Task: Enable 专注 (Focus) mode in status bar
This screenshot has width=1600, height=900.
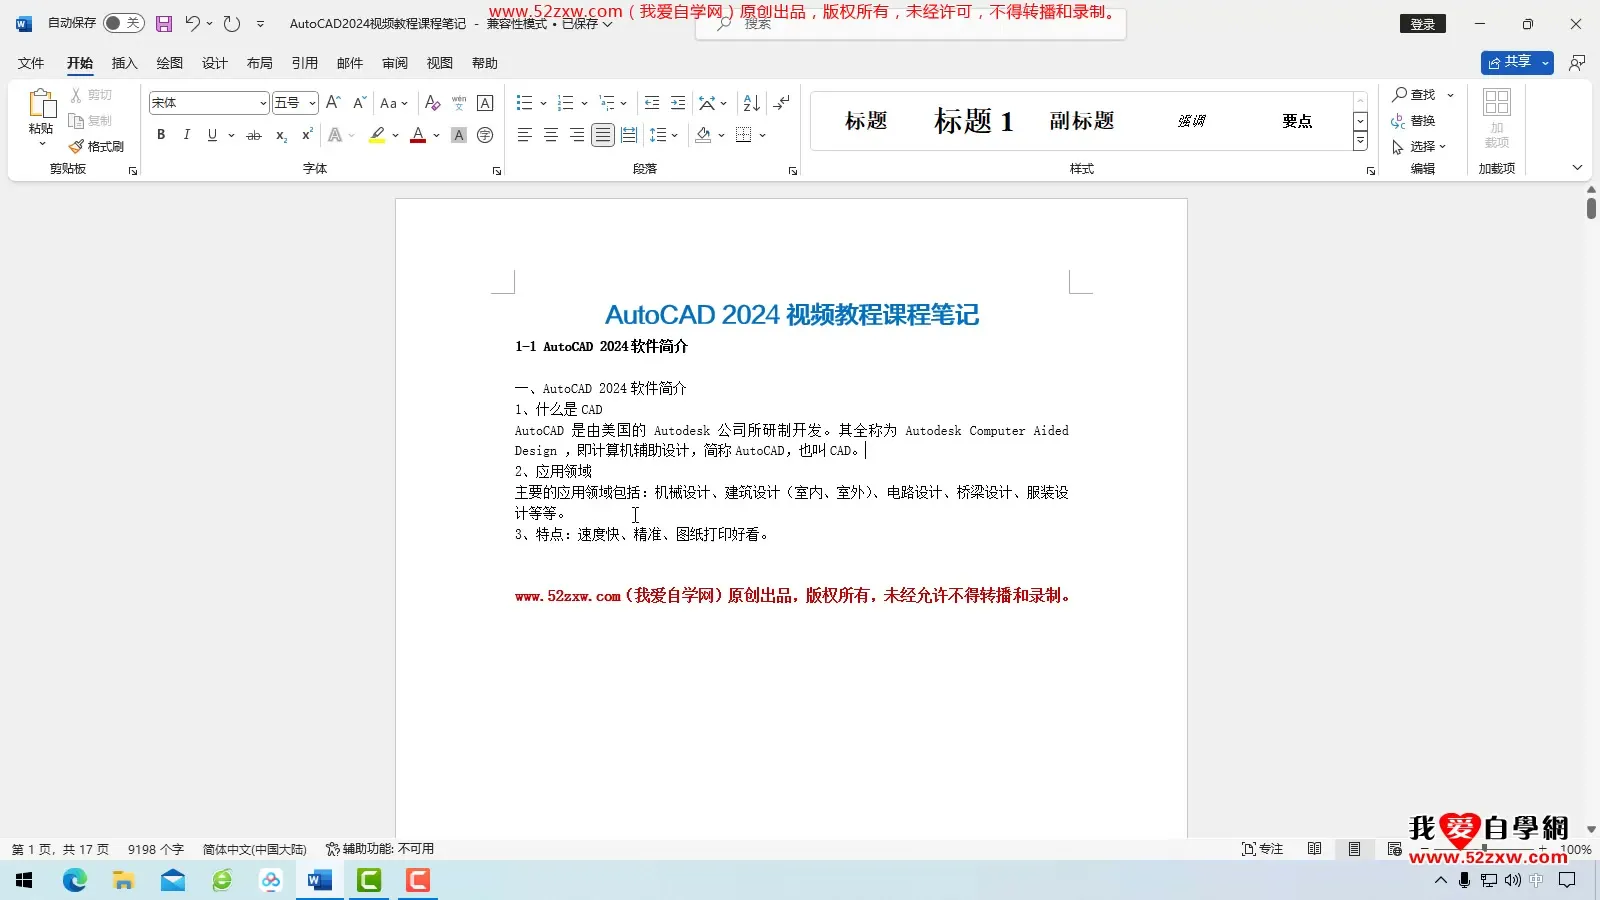Action: (1262, 848)
